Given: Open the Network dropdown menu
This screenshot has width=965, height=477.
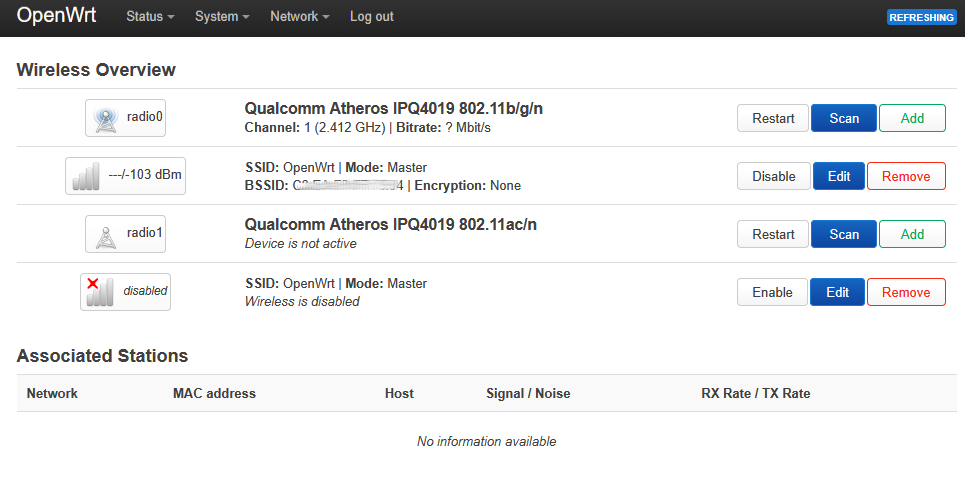Looking at the screenshot, I should pos(299,17).
